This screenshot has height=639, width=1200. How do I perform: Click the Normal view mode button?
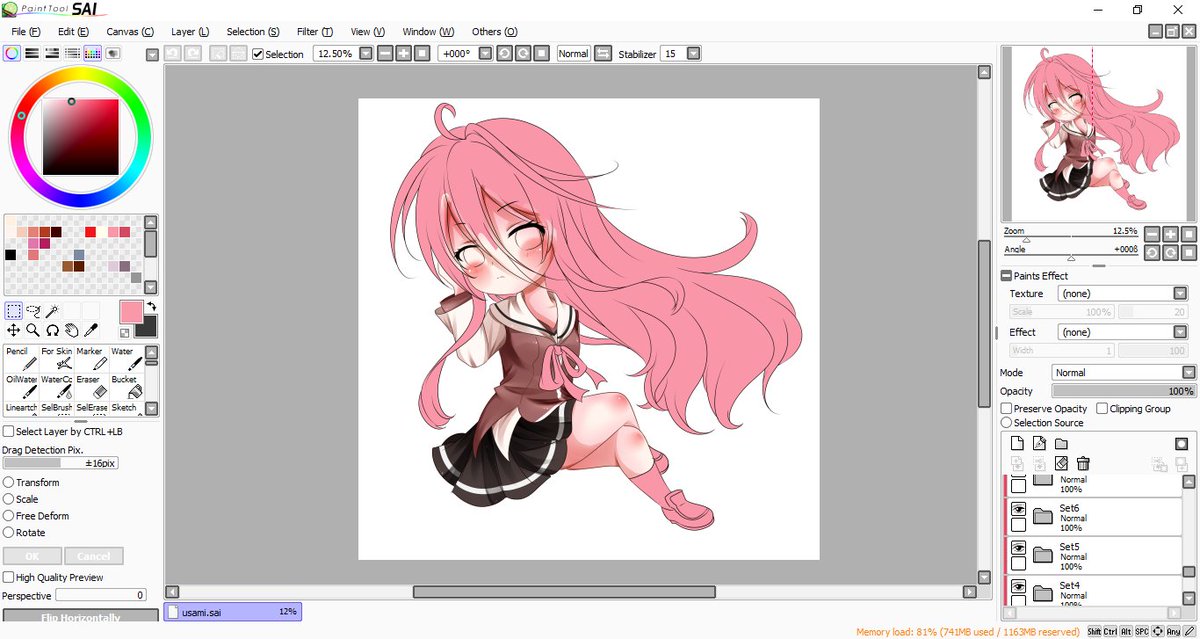574,53
